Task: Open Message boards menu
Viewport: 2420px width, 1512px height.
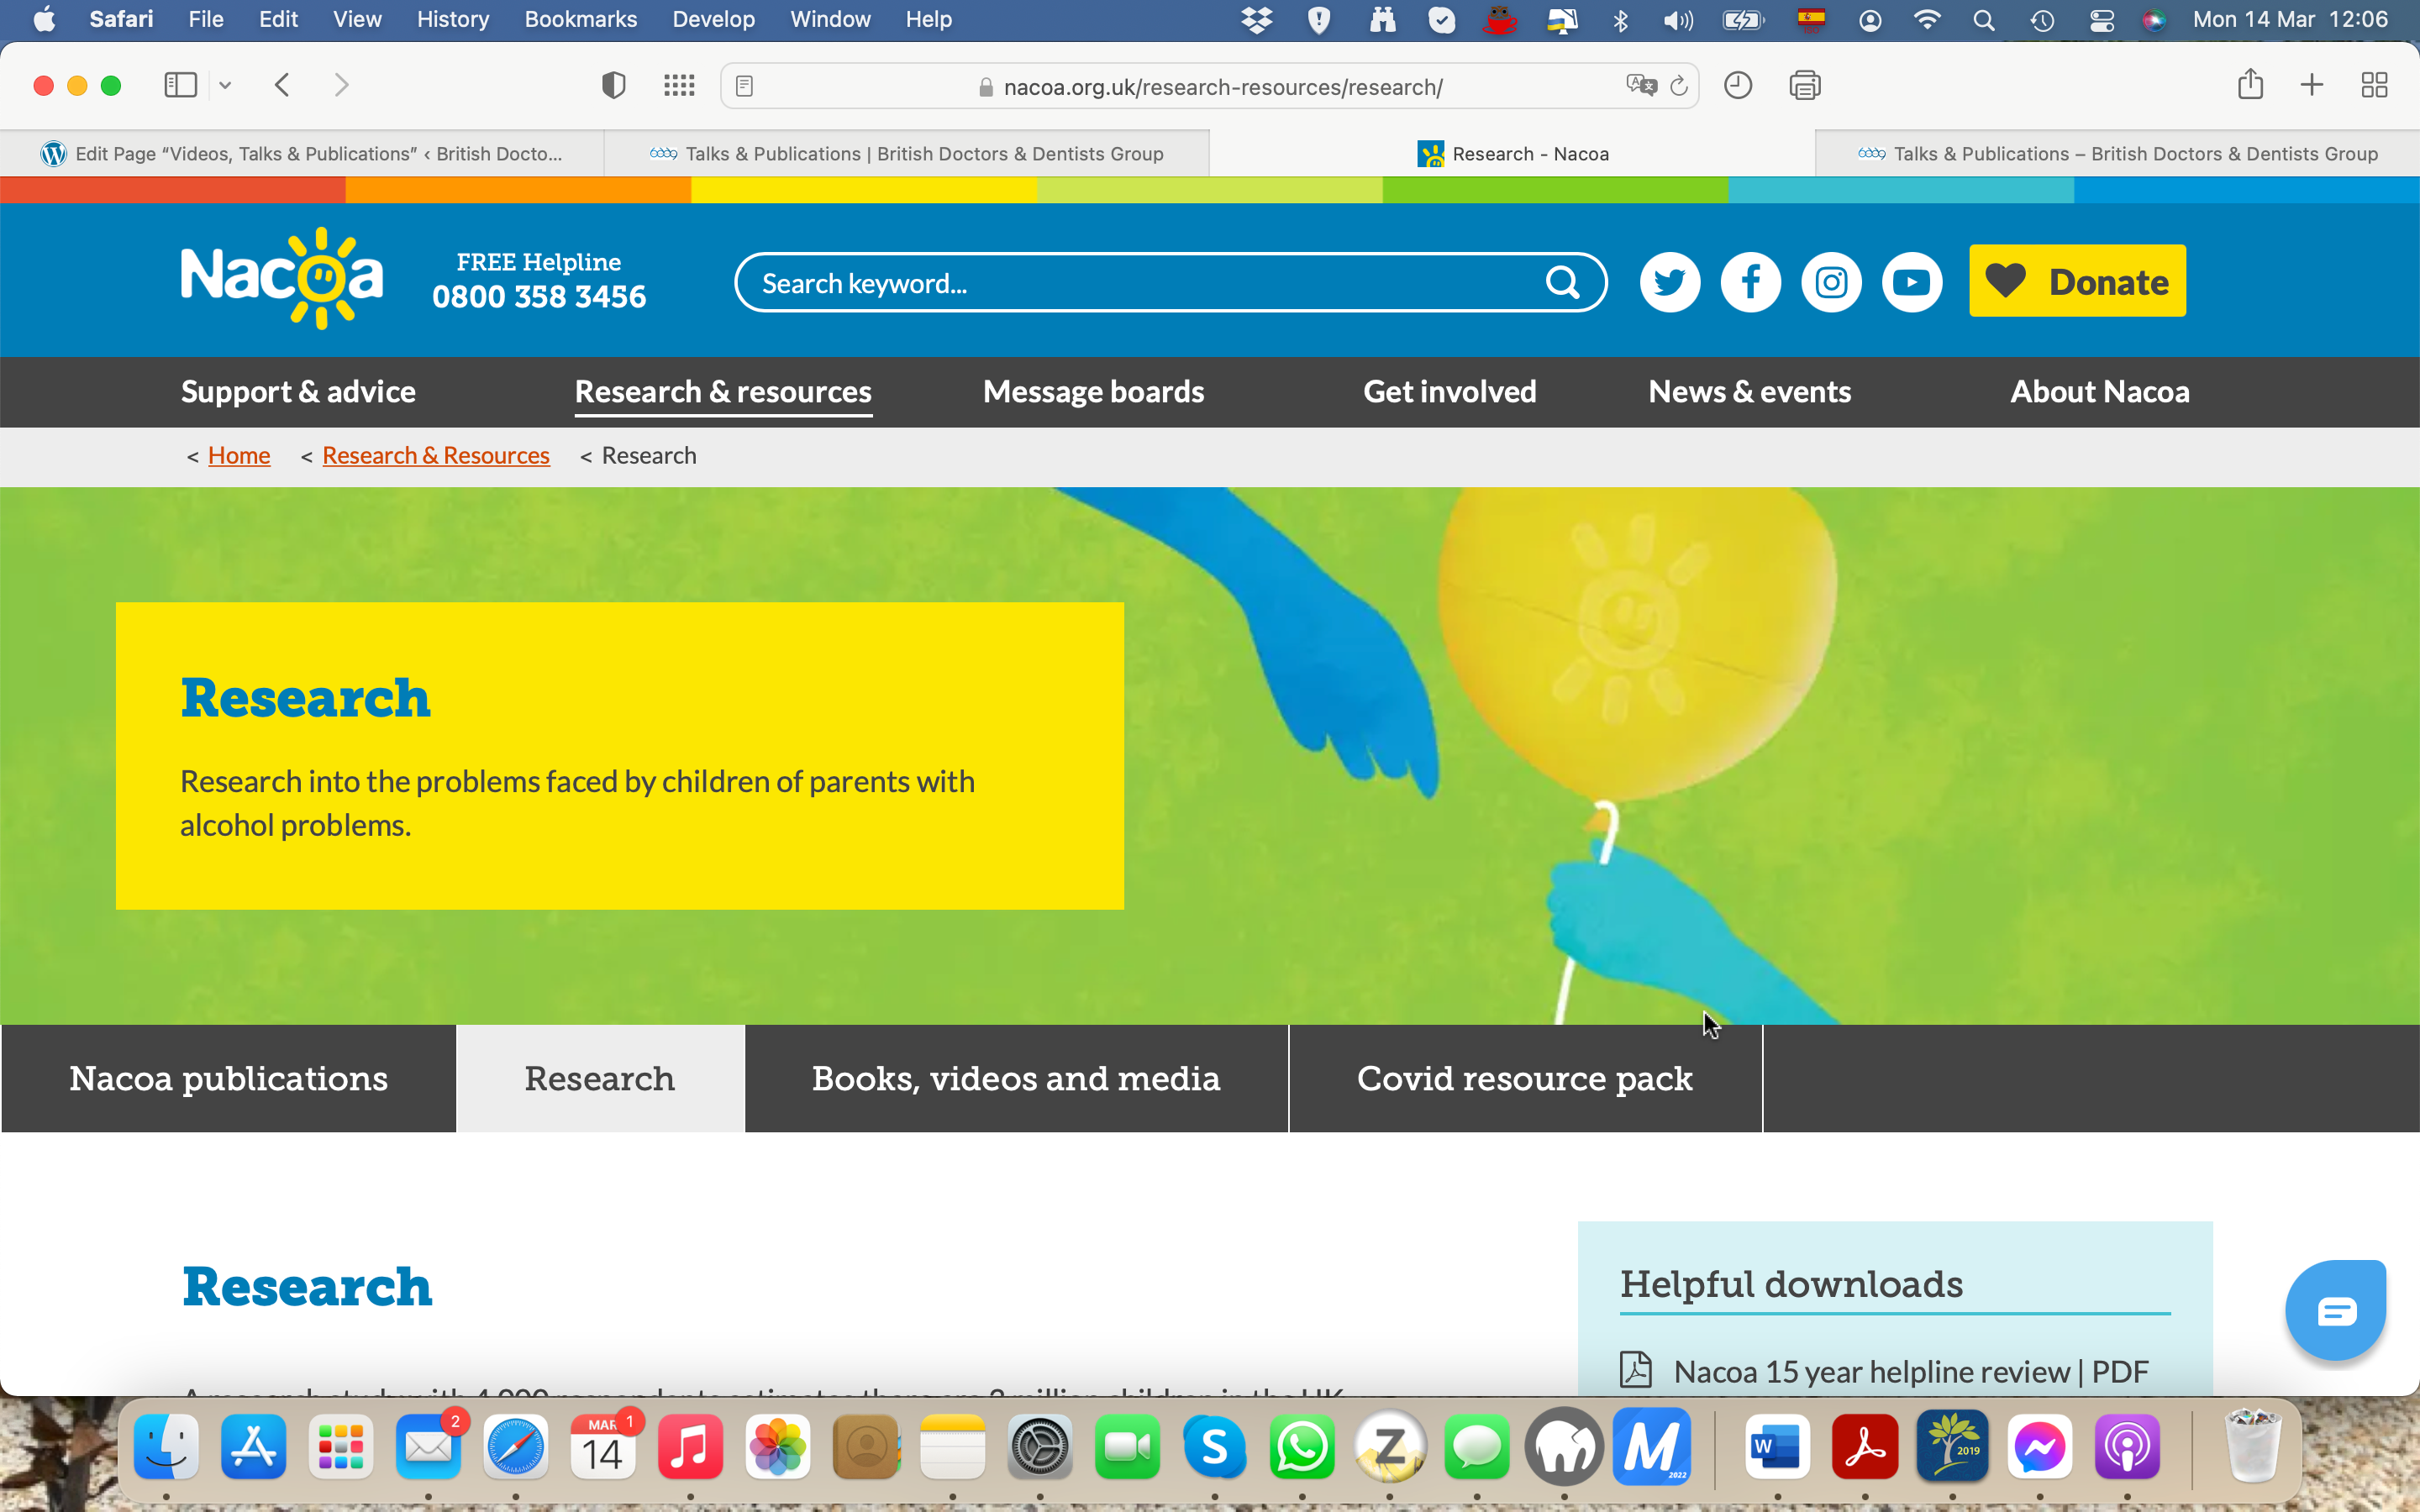Action: (x=1093, y=392)
